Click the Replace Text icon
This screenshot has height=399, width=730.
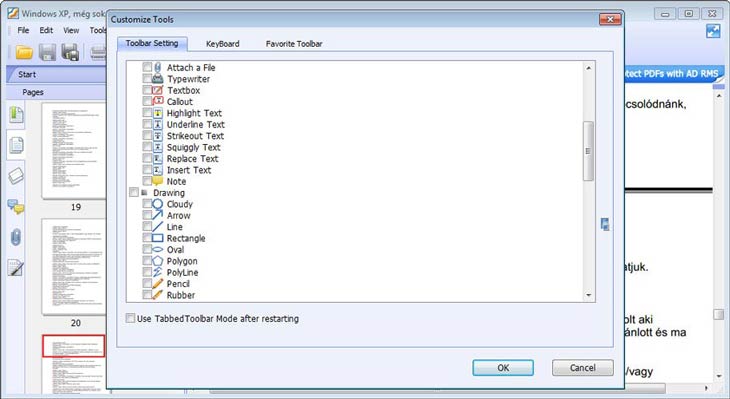158,158
